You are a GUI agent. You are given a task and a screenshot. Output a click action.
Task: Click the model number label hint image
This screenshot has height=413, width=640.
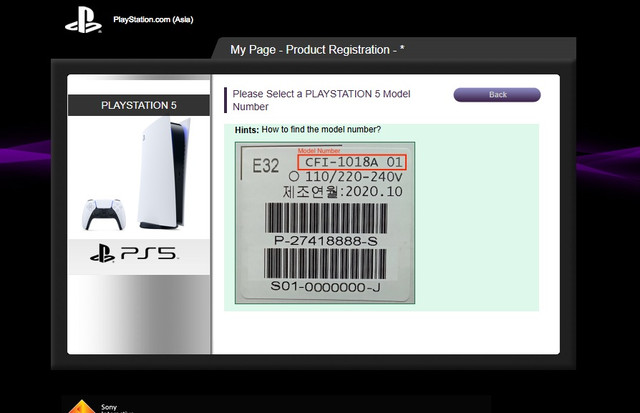[325, 223]
